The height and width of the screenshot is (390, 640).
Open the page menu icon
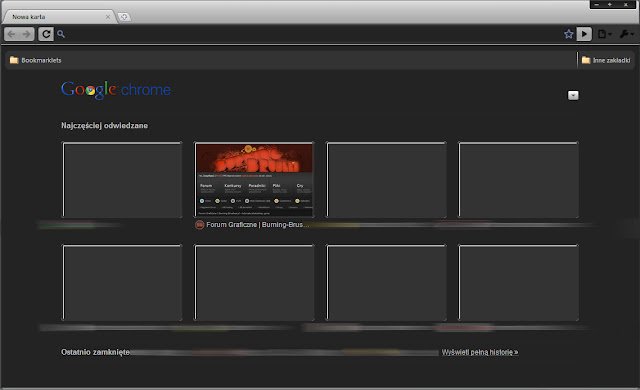[604, 34]
